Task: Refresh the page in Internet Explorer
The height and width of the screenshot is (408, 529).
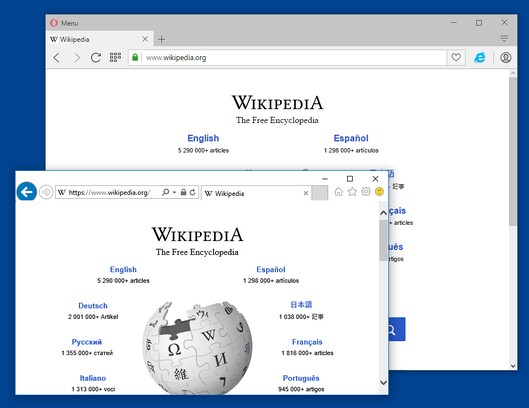Action: [193, 192]
